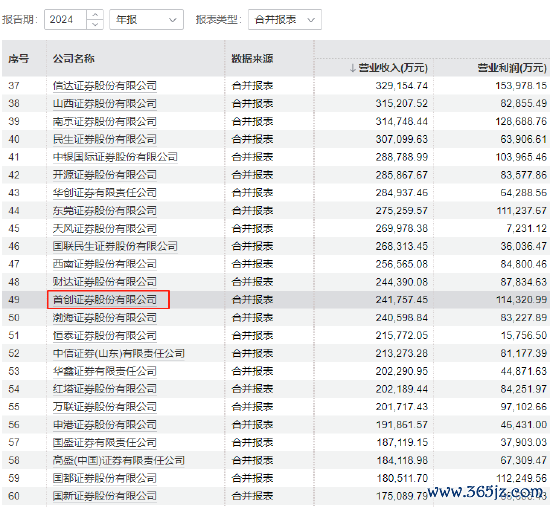Open 申港证券股份有限公司 link

coord(105,425)
